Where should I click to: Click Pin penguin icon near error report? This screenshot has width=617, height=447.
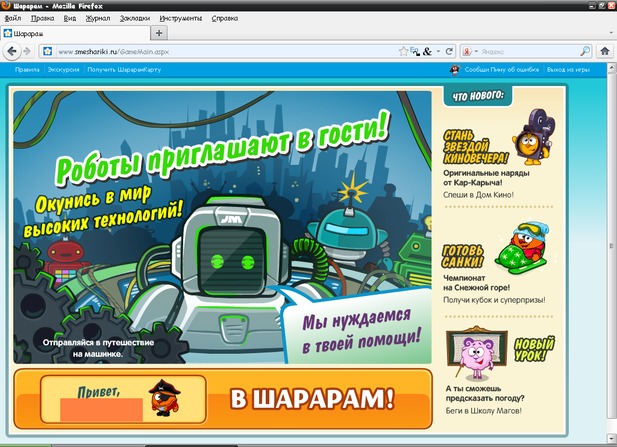pyautogui.click(x=455, y=70)
